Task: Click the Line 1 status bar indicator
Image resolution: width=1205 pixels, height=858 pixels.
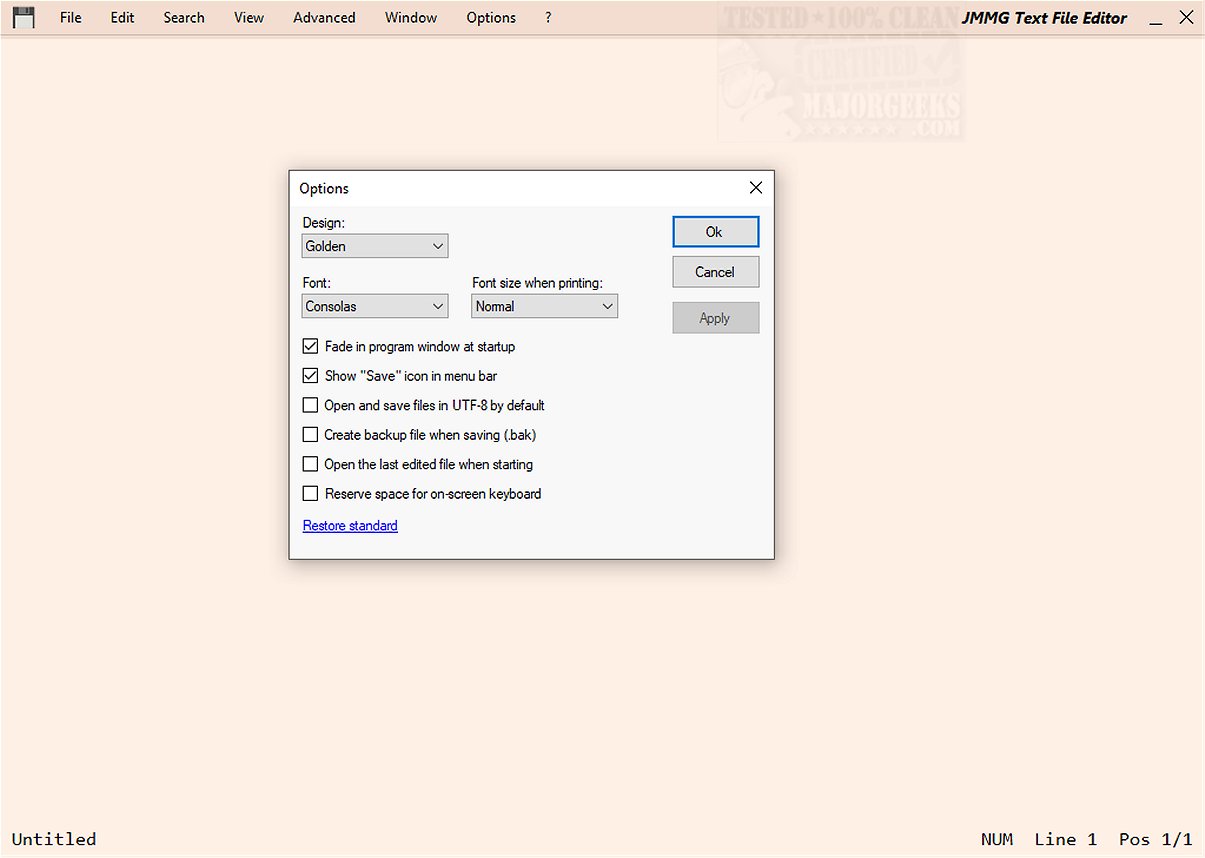Action: (1065, 839)
